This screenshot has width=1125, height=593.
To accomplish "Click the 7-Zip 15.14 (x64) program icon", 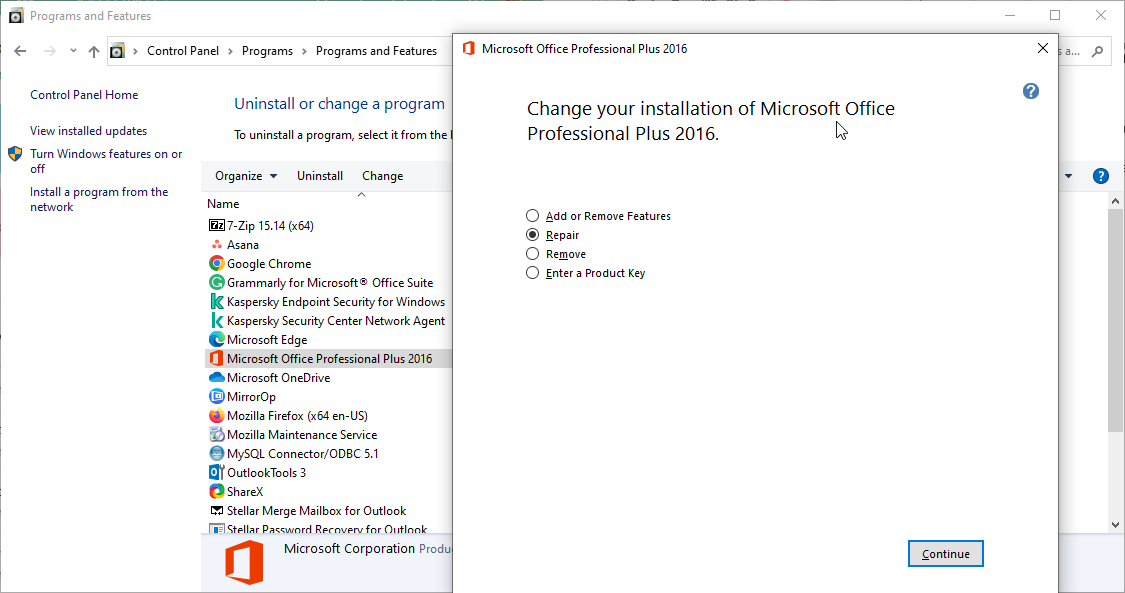I will 216,225.
